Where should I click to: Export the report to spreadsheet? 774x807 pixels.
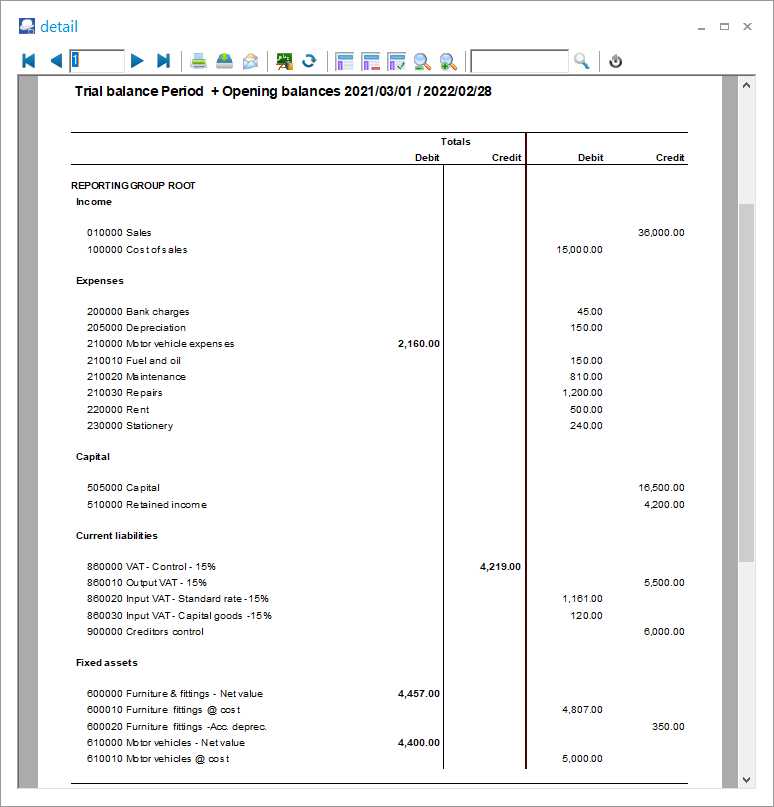click(284, 61)
